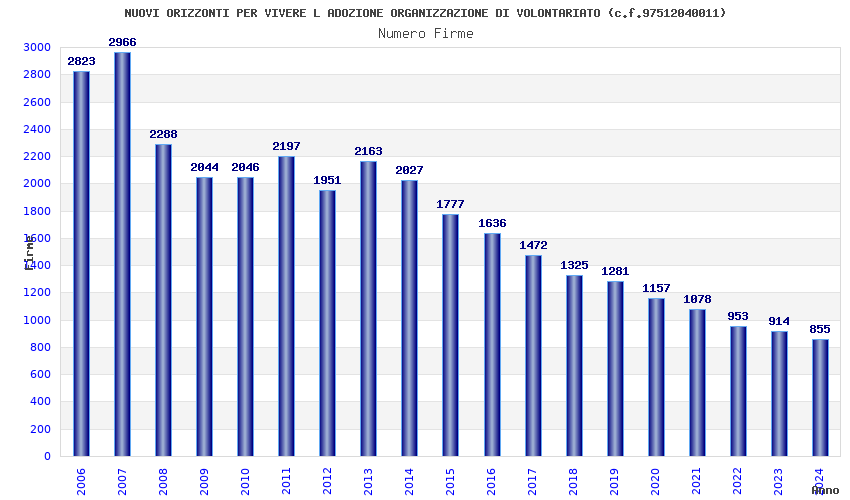Click the x-axis year label 2020
The height and width of the screenshot is (500, 850).
656,482
